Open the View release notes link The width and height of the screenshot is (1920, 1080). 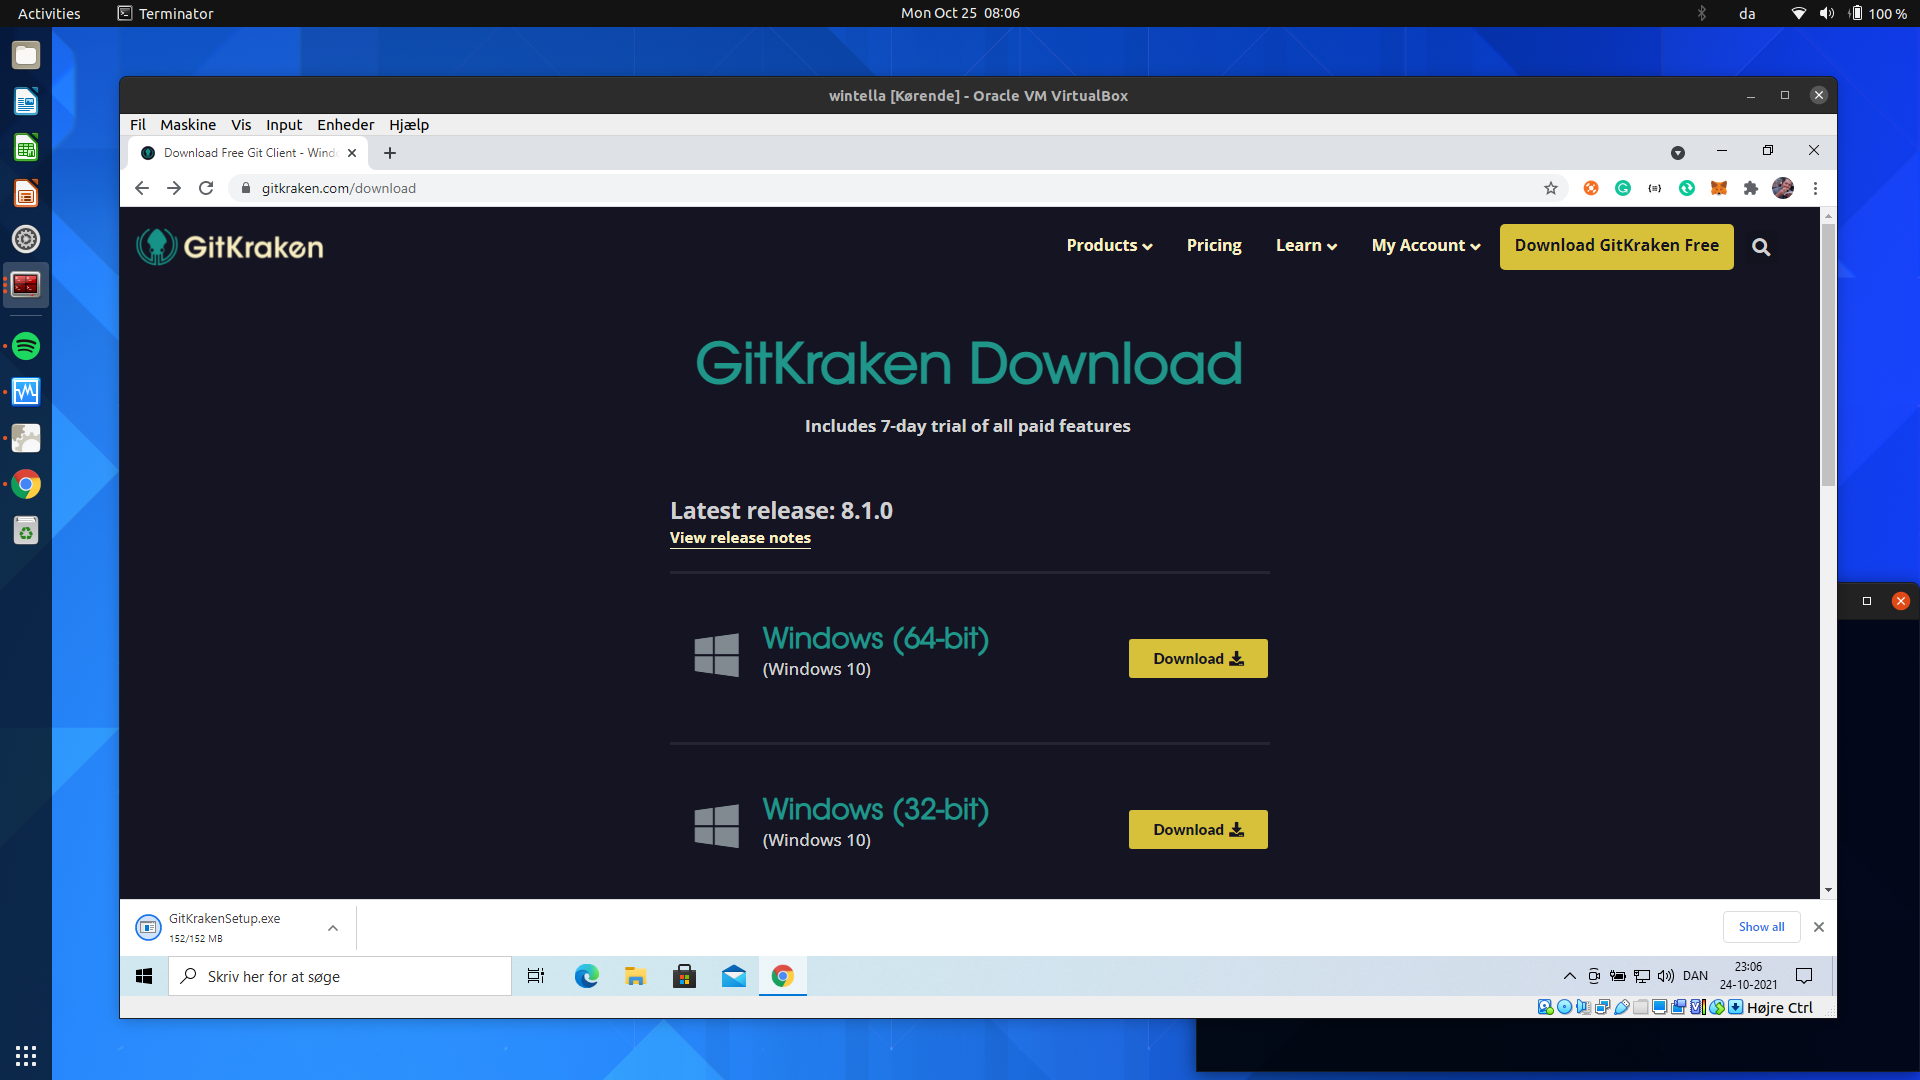click(740, 538)
